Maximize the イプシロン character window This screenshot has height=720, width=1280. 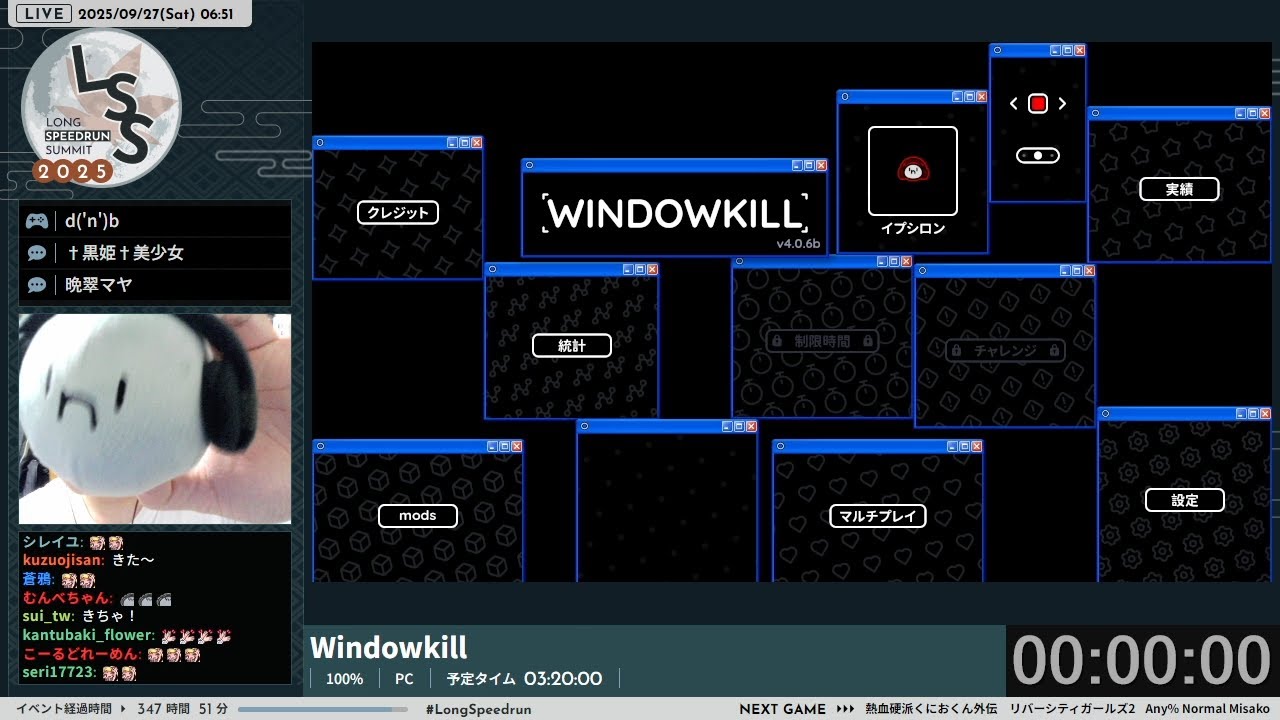click(970, 97)
